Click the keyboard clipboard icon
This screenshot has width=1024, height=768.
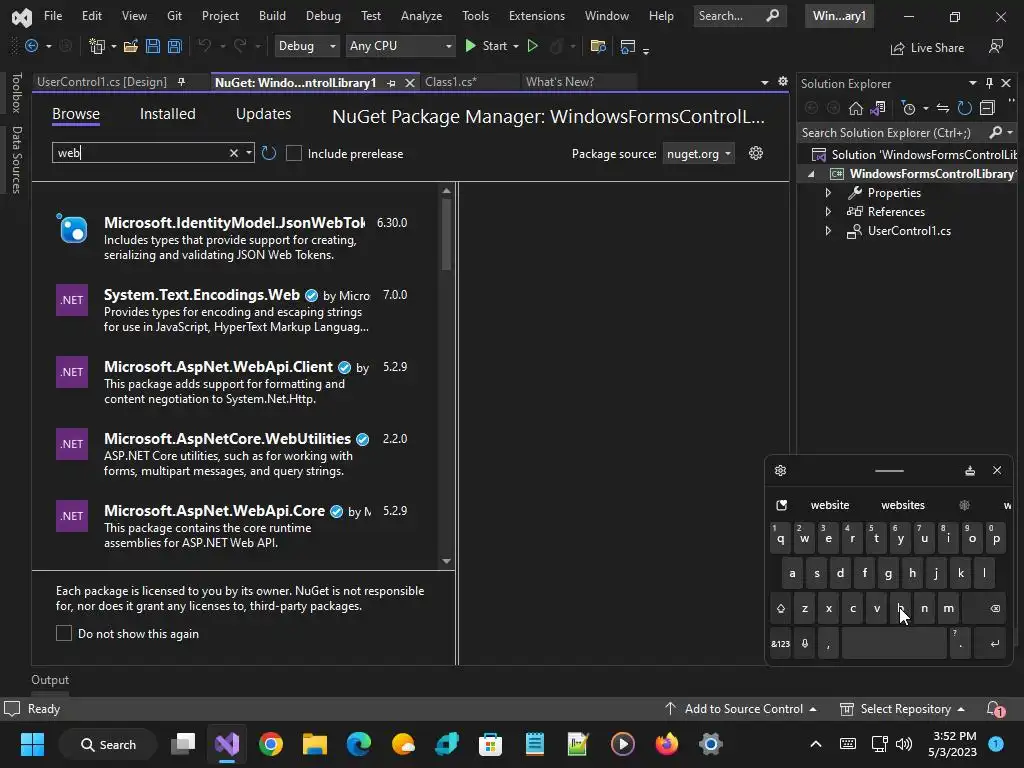781,505
